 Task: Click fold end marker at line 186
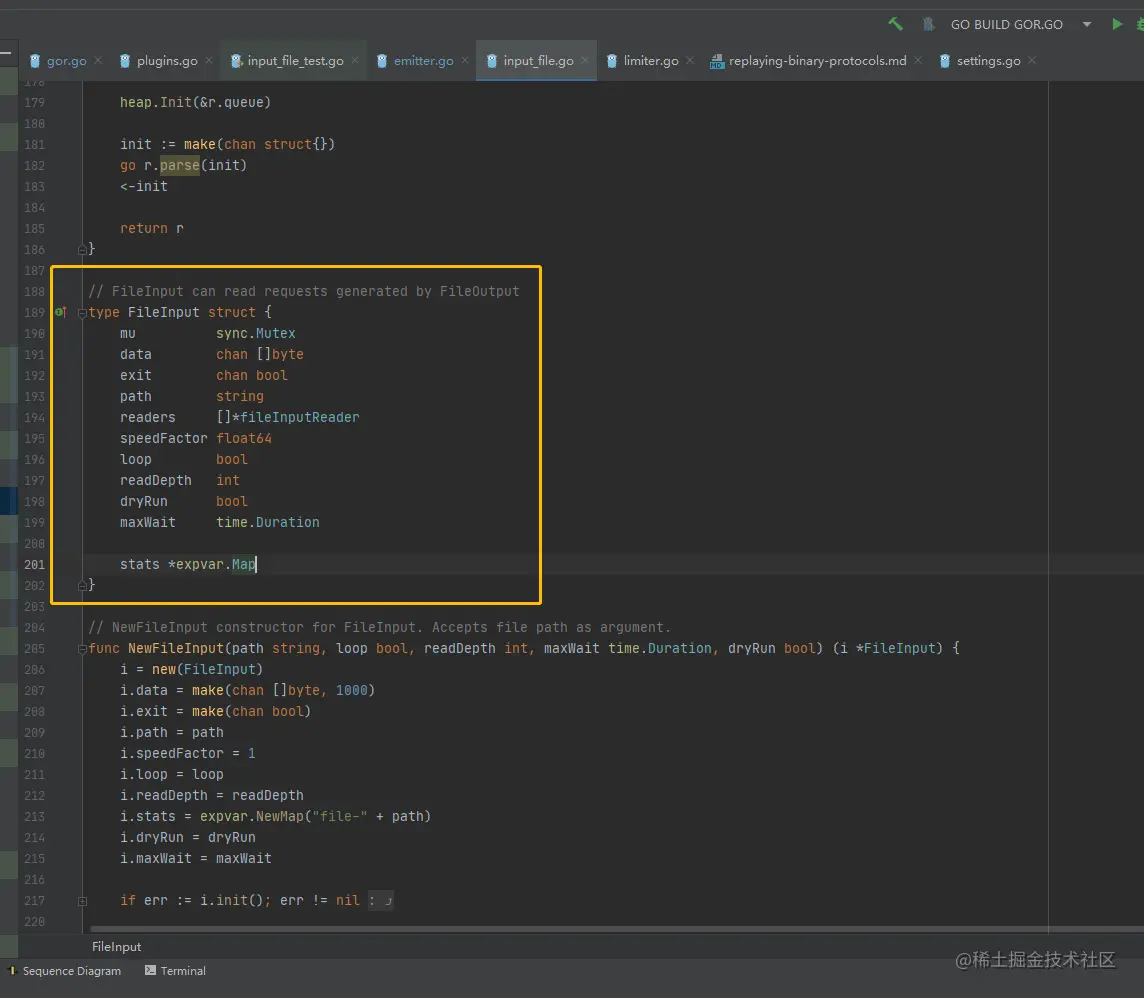[x=82, y=250]
